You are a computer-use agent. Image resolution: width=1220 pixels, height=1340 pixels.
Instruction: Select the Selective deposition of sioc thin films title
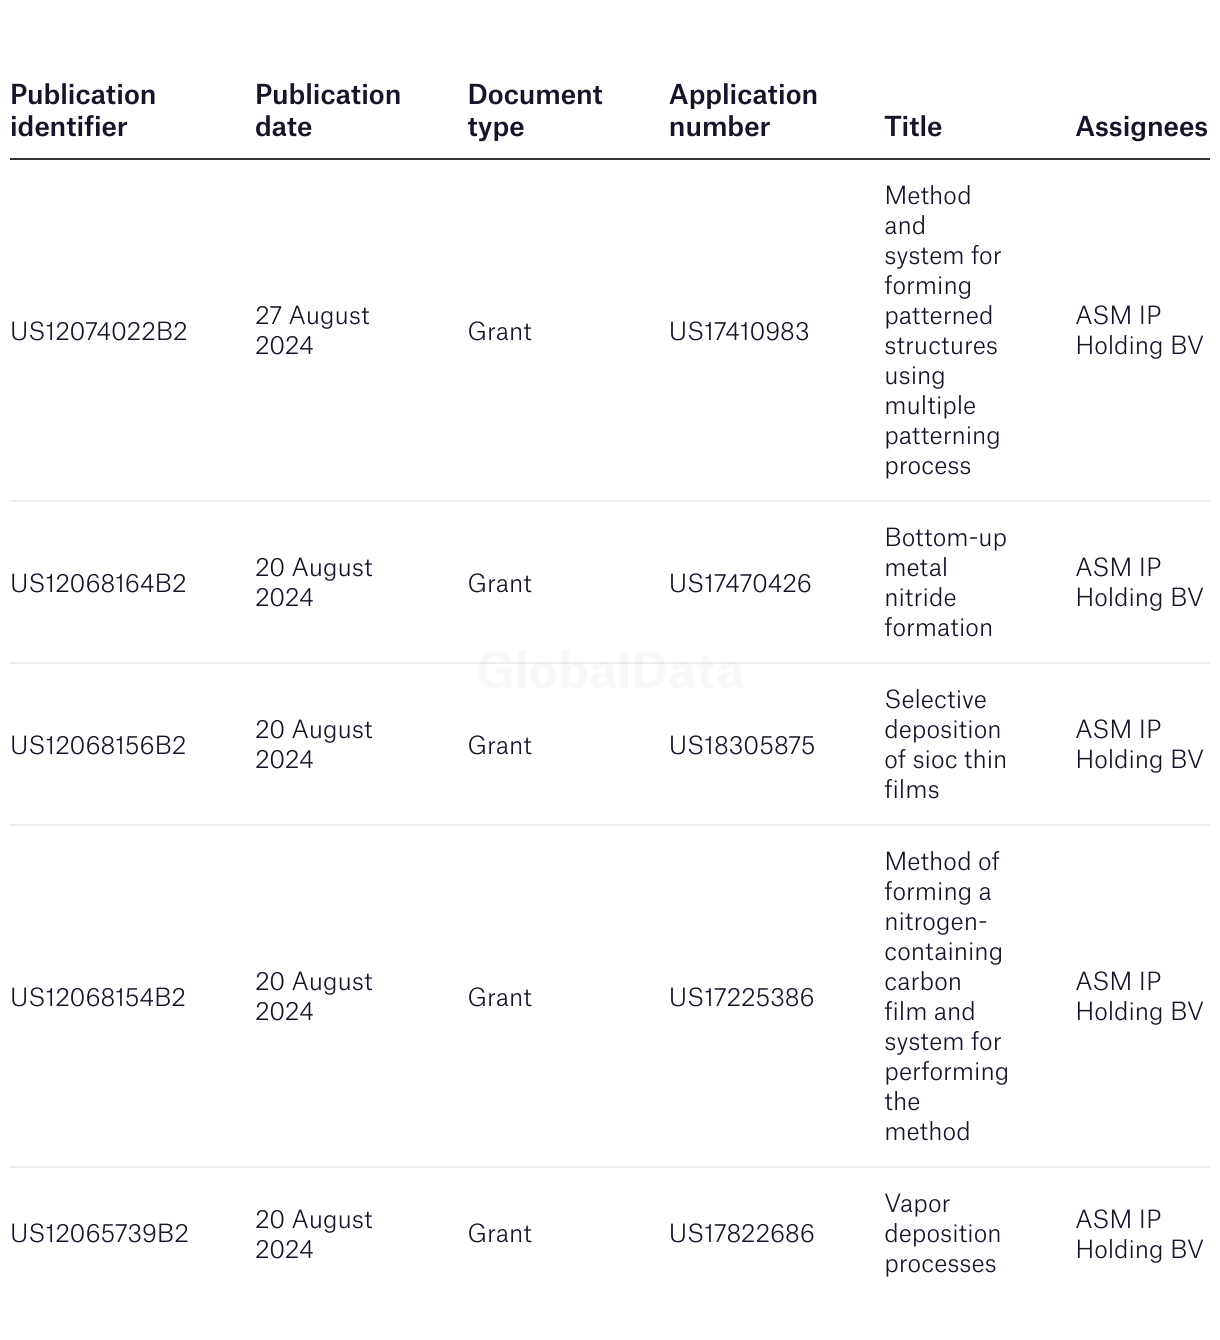[x=945, y=745]
